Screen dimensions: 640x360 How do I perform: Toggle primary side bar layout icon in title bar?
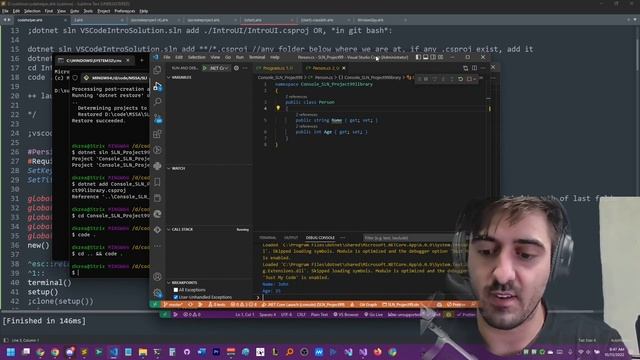418,57
